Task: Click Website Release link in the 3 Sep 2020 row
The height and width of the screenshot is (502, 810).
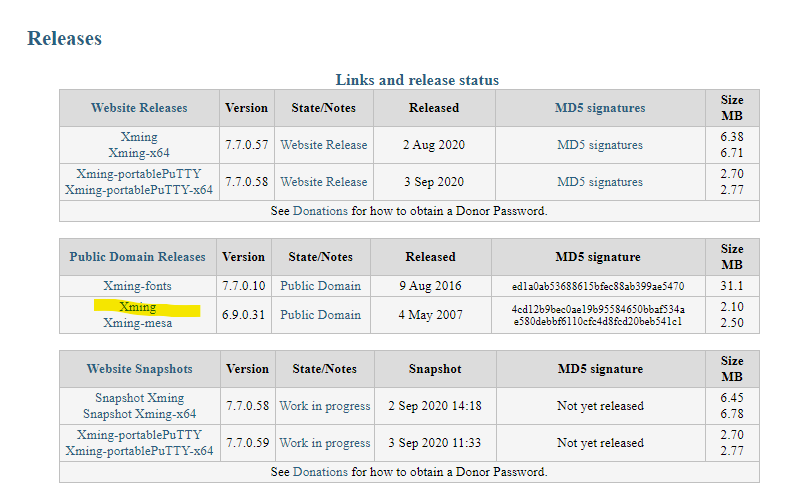Action: click(324, 182)
